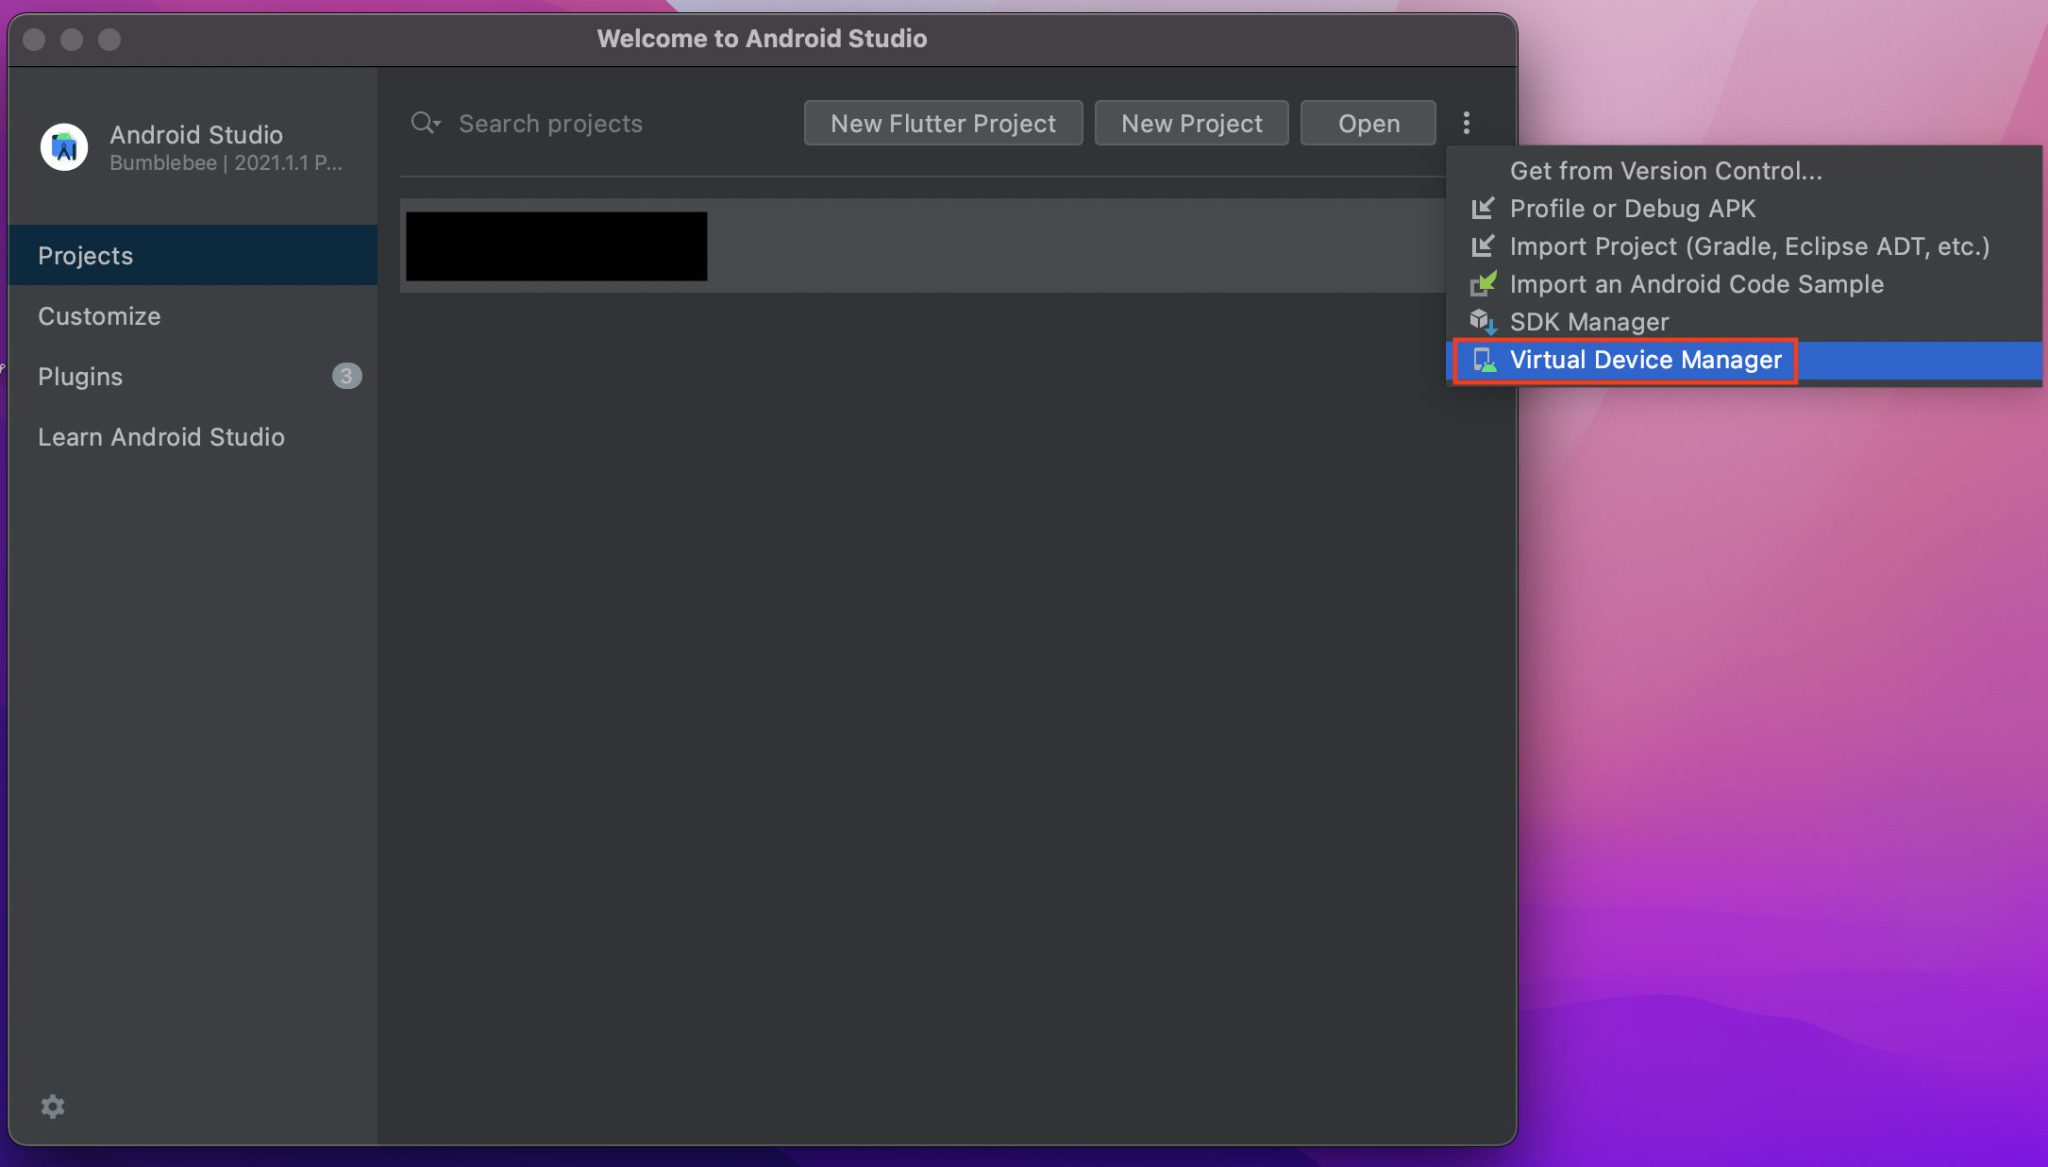Click the search magnifier icon
Image resolution: width=2048 pixels, height=1167 pixels.
pyautogui.click(x=421, y=122)
